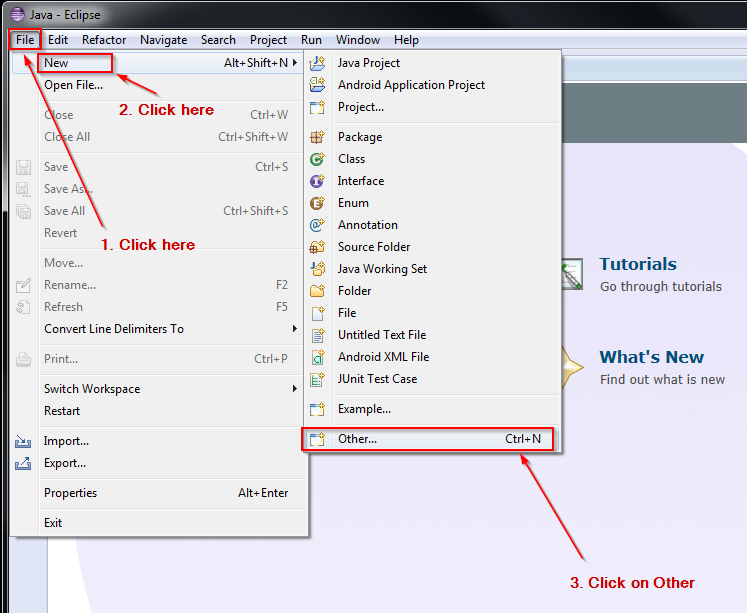The width and height of the screenshot is (747, 613).
Task: Choose Interface in the New submenu
Action: (433, 181)
